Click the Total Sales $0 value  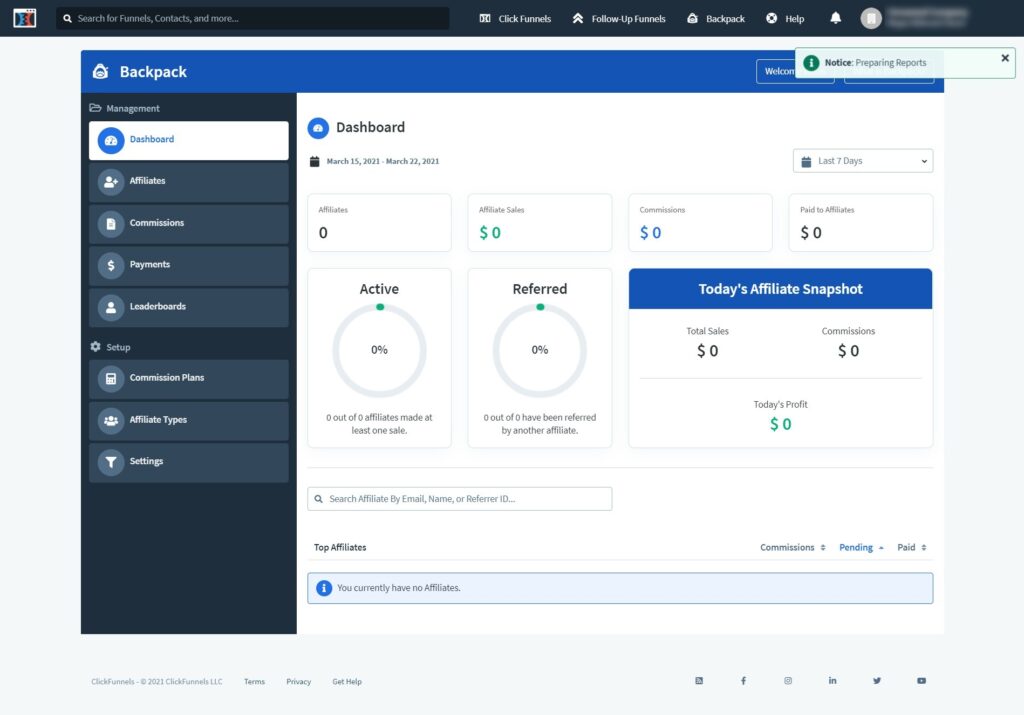click(707, 351)
